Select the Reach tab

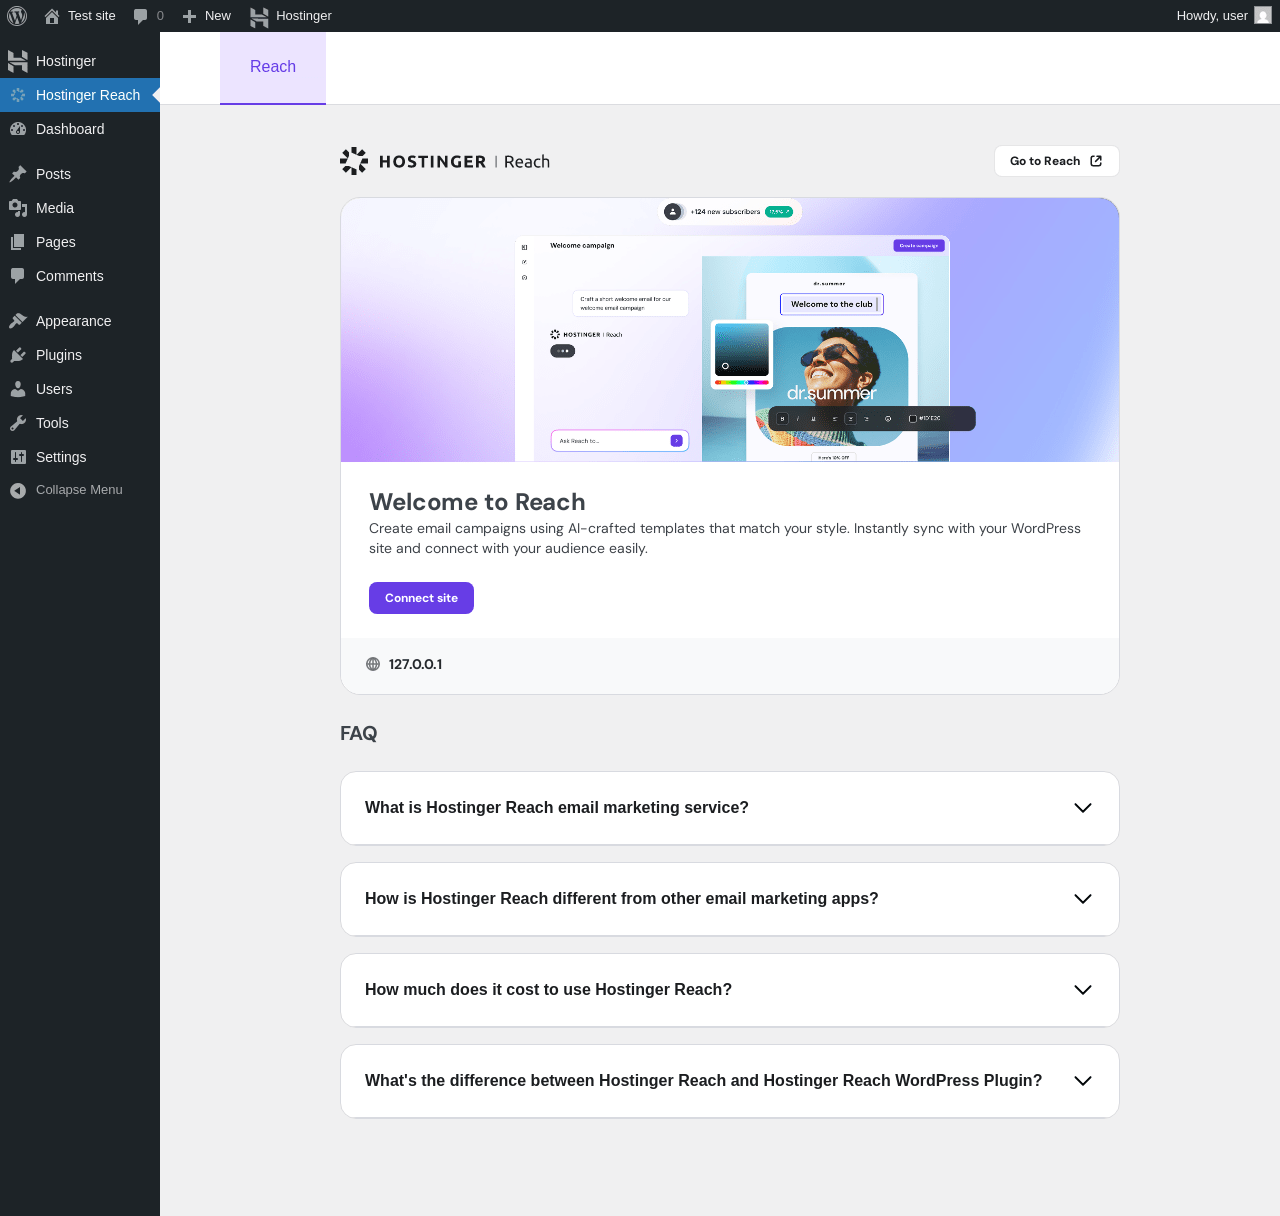point(273,67)
